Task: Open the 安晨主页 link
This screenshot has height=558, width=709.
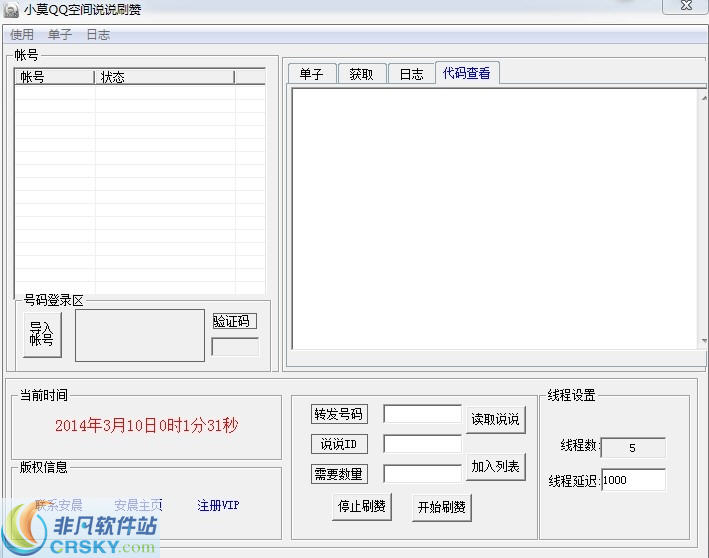Action: click(x=138, y=505)
